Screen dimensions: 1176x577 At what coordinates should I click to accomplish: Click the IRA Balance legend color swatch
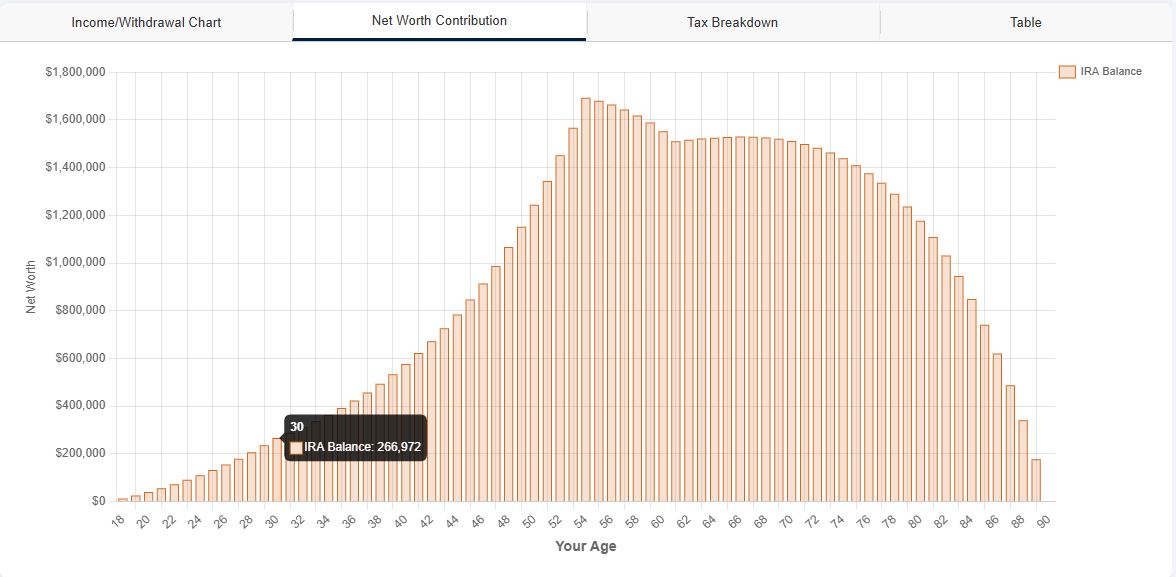1066,71
